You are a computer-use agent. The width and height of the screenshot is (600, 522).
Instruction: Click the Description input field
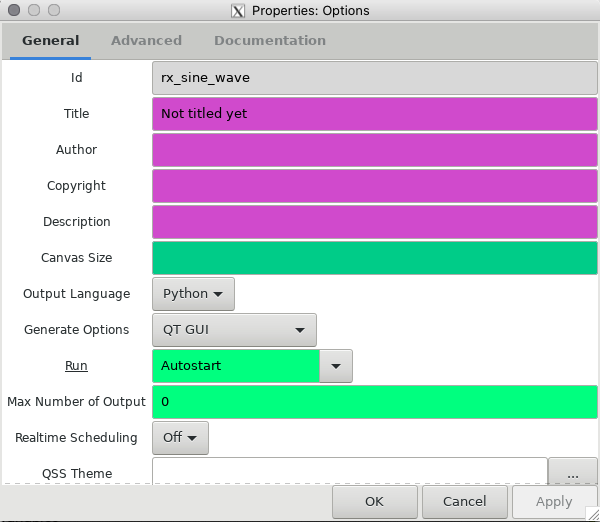(375, 222)
